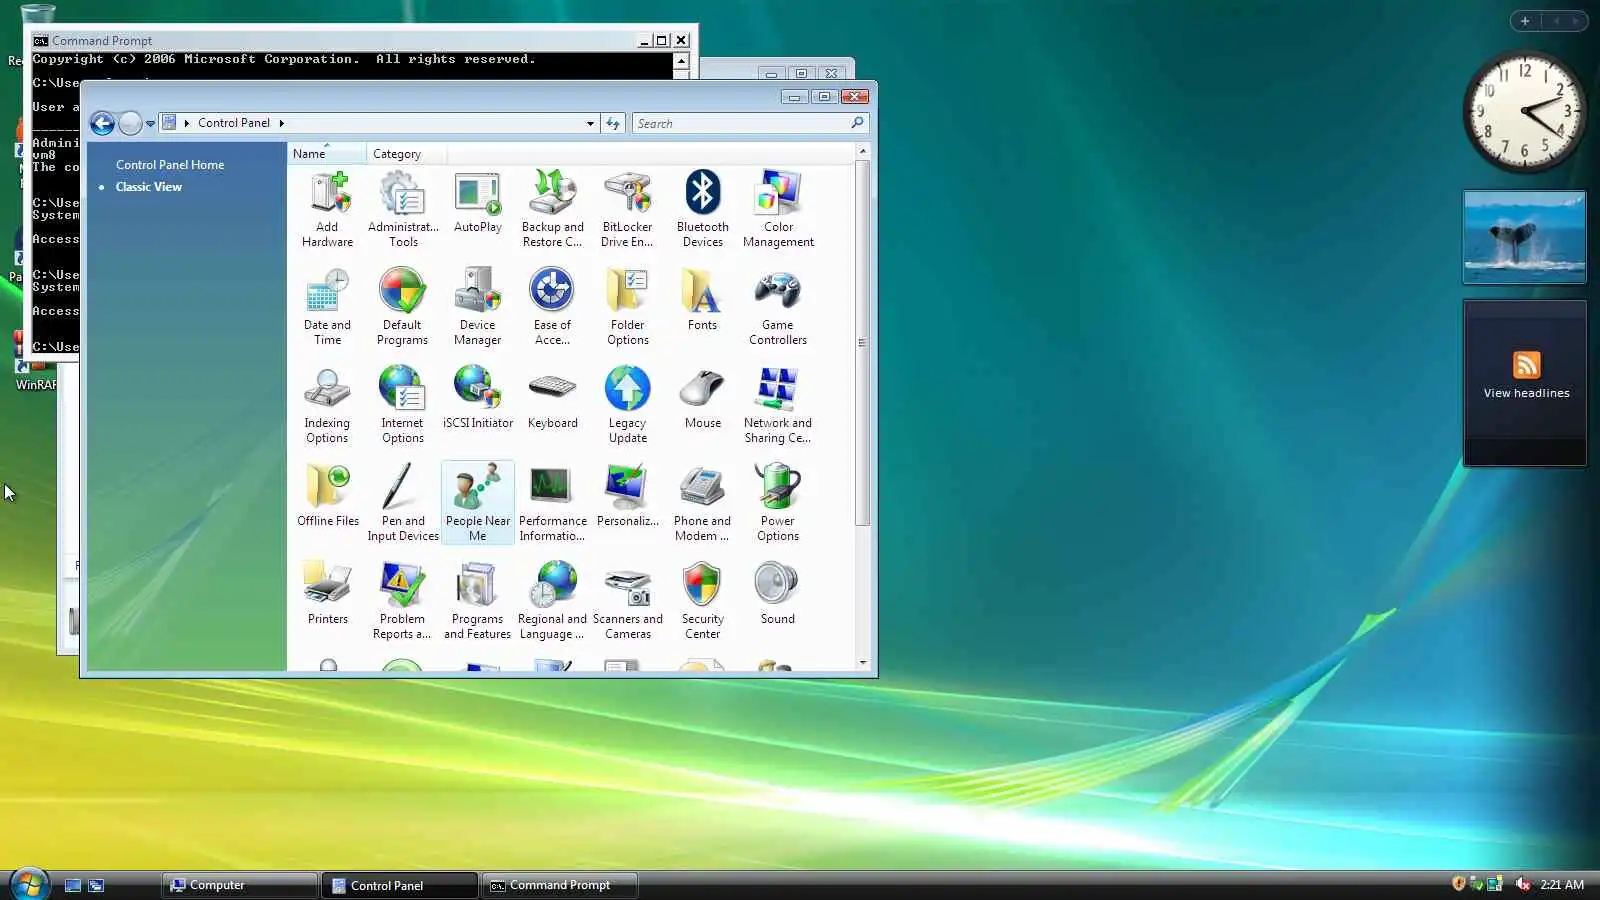Screen dimensions: 1600x900
Task: Click the analog clock gadget
Action: 1525,113
